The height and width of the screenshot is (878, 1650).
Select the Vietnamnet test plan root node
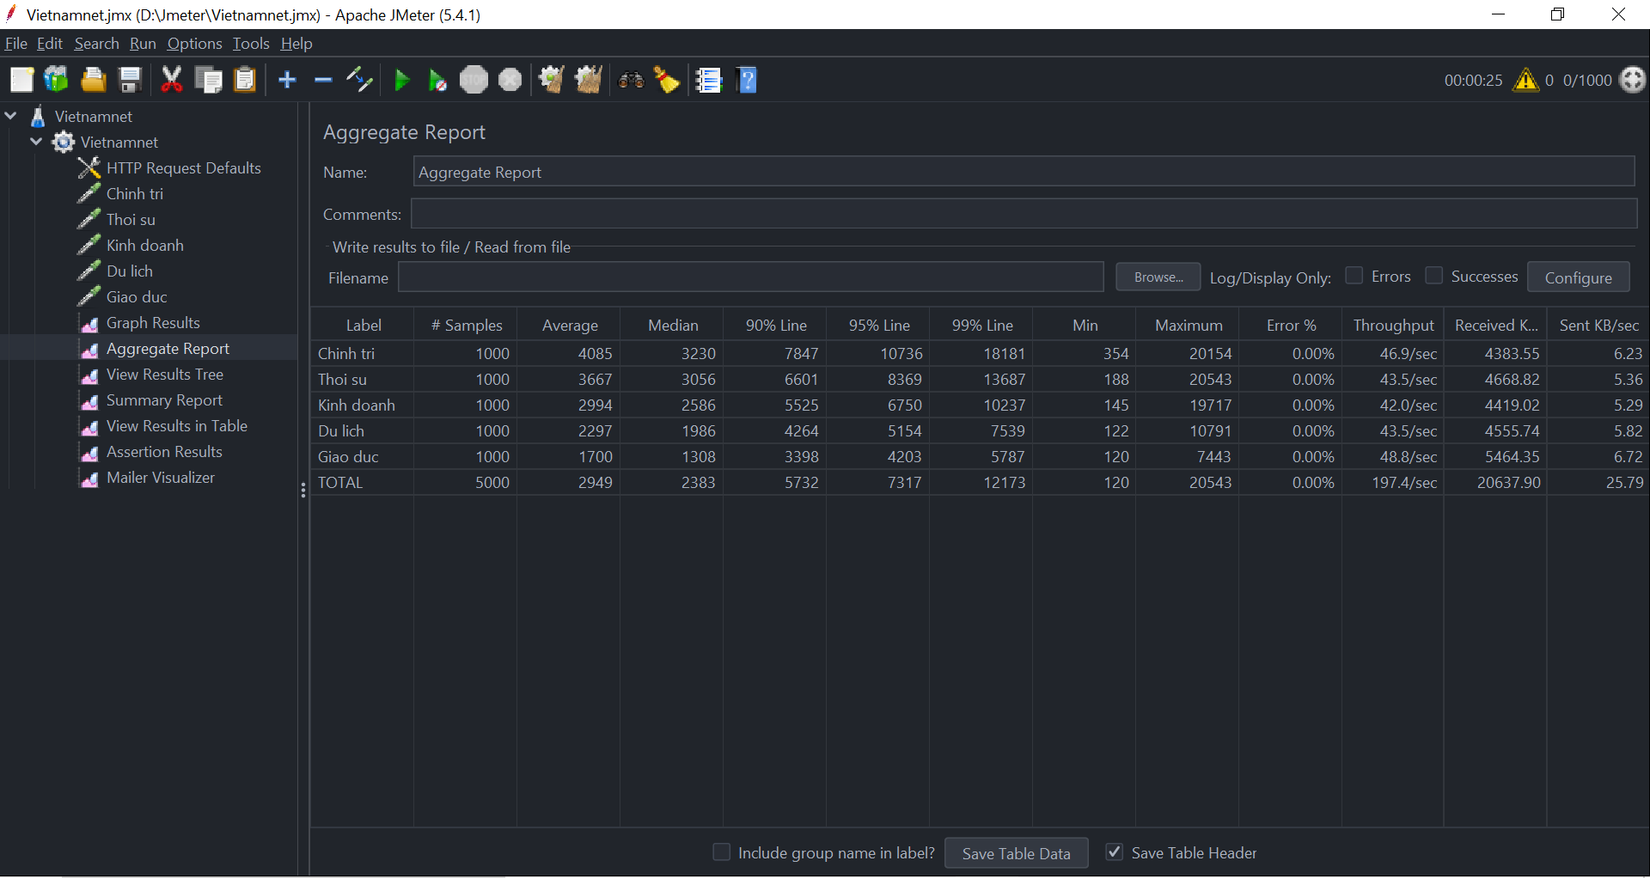point(93,116)
